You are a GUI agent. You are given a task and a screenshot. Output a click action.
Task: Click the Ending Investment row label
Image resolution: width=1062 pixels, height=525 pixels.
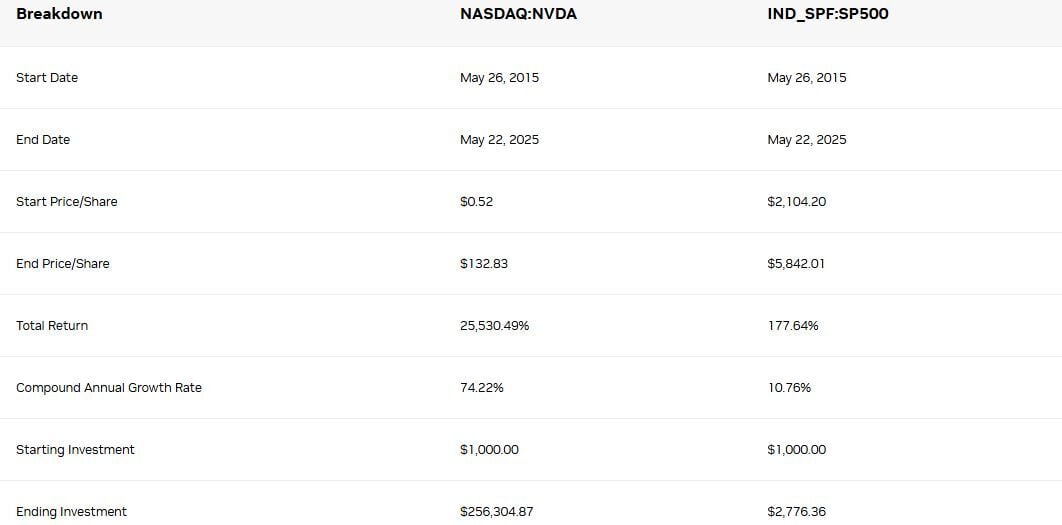[x=71, y=512]
